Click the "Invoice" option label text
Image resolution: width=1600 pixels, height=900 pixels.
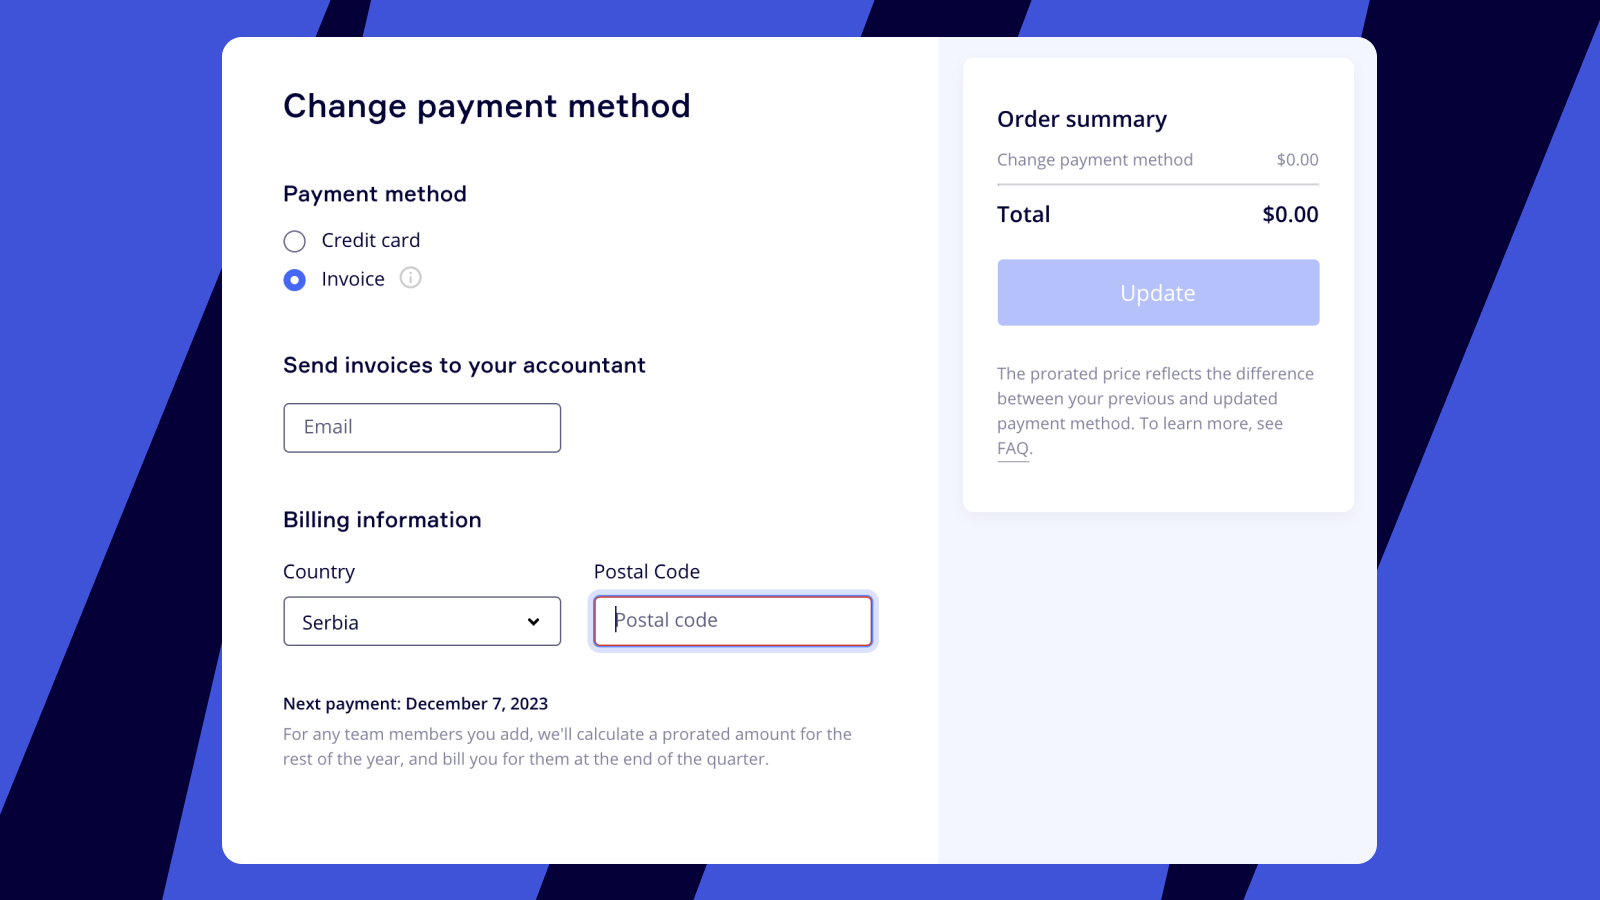[x=353, y=280]
